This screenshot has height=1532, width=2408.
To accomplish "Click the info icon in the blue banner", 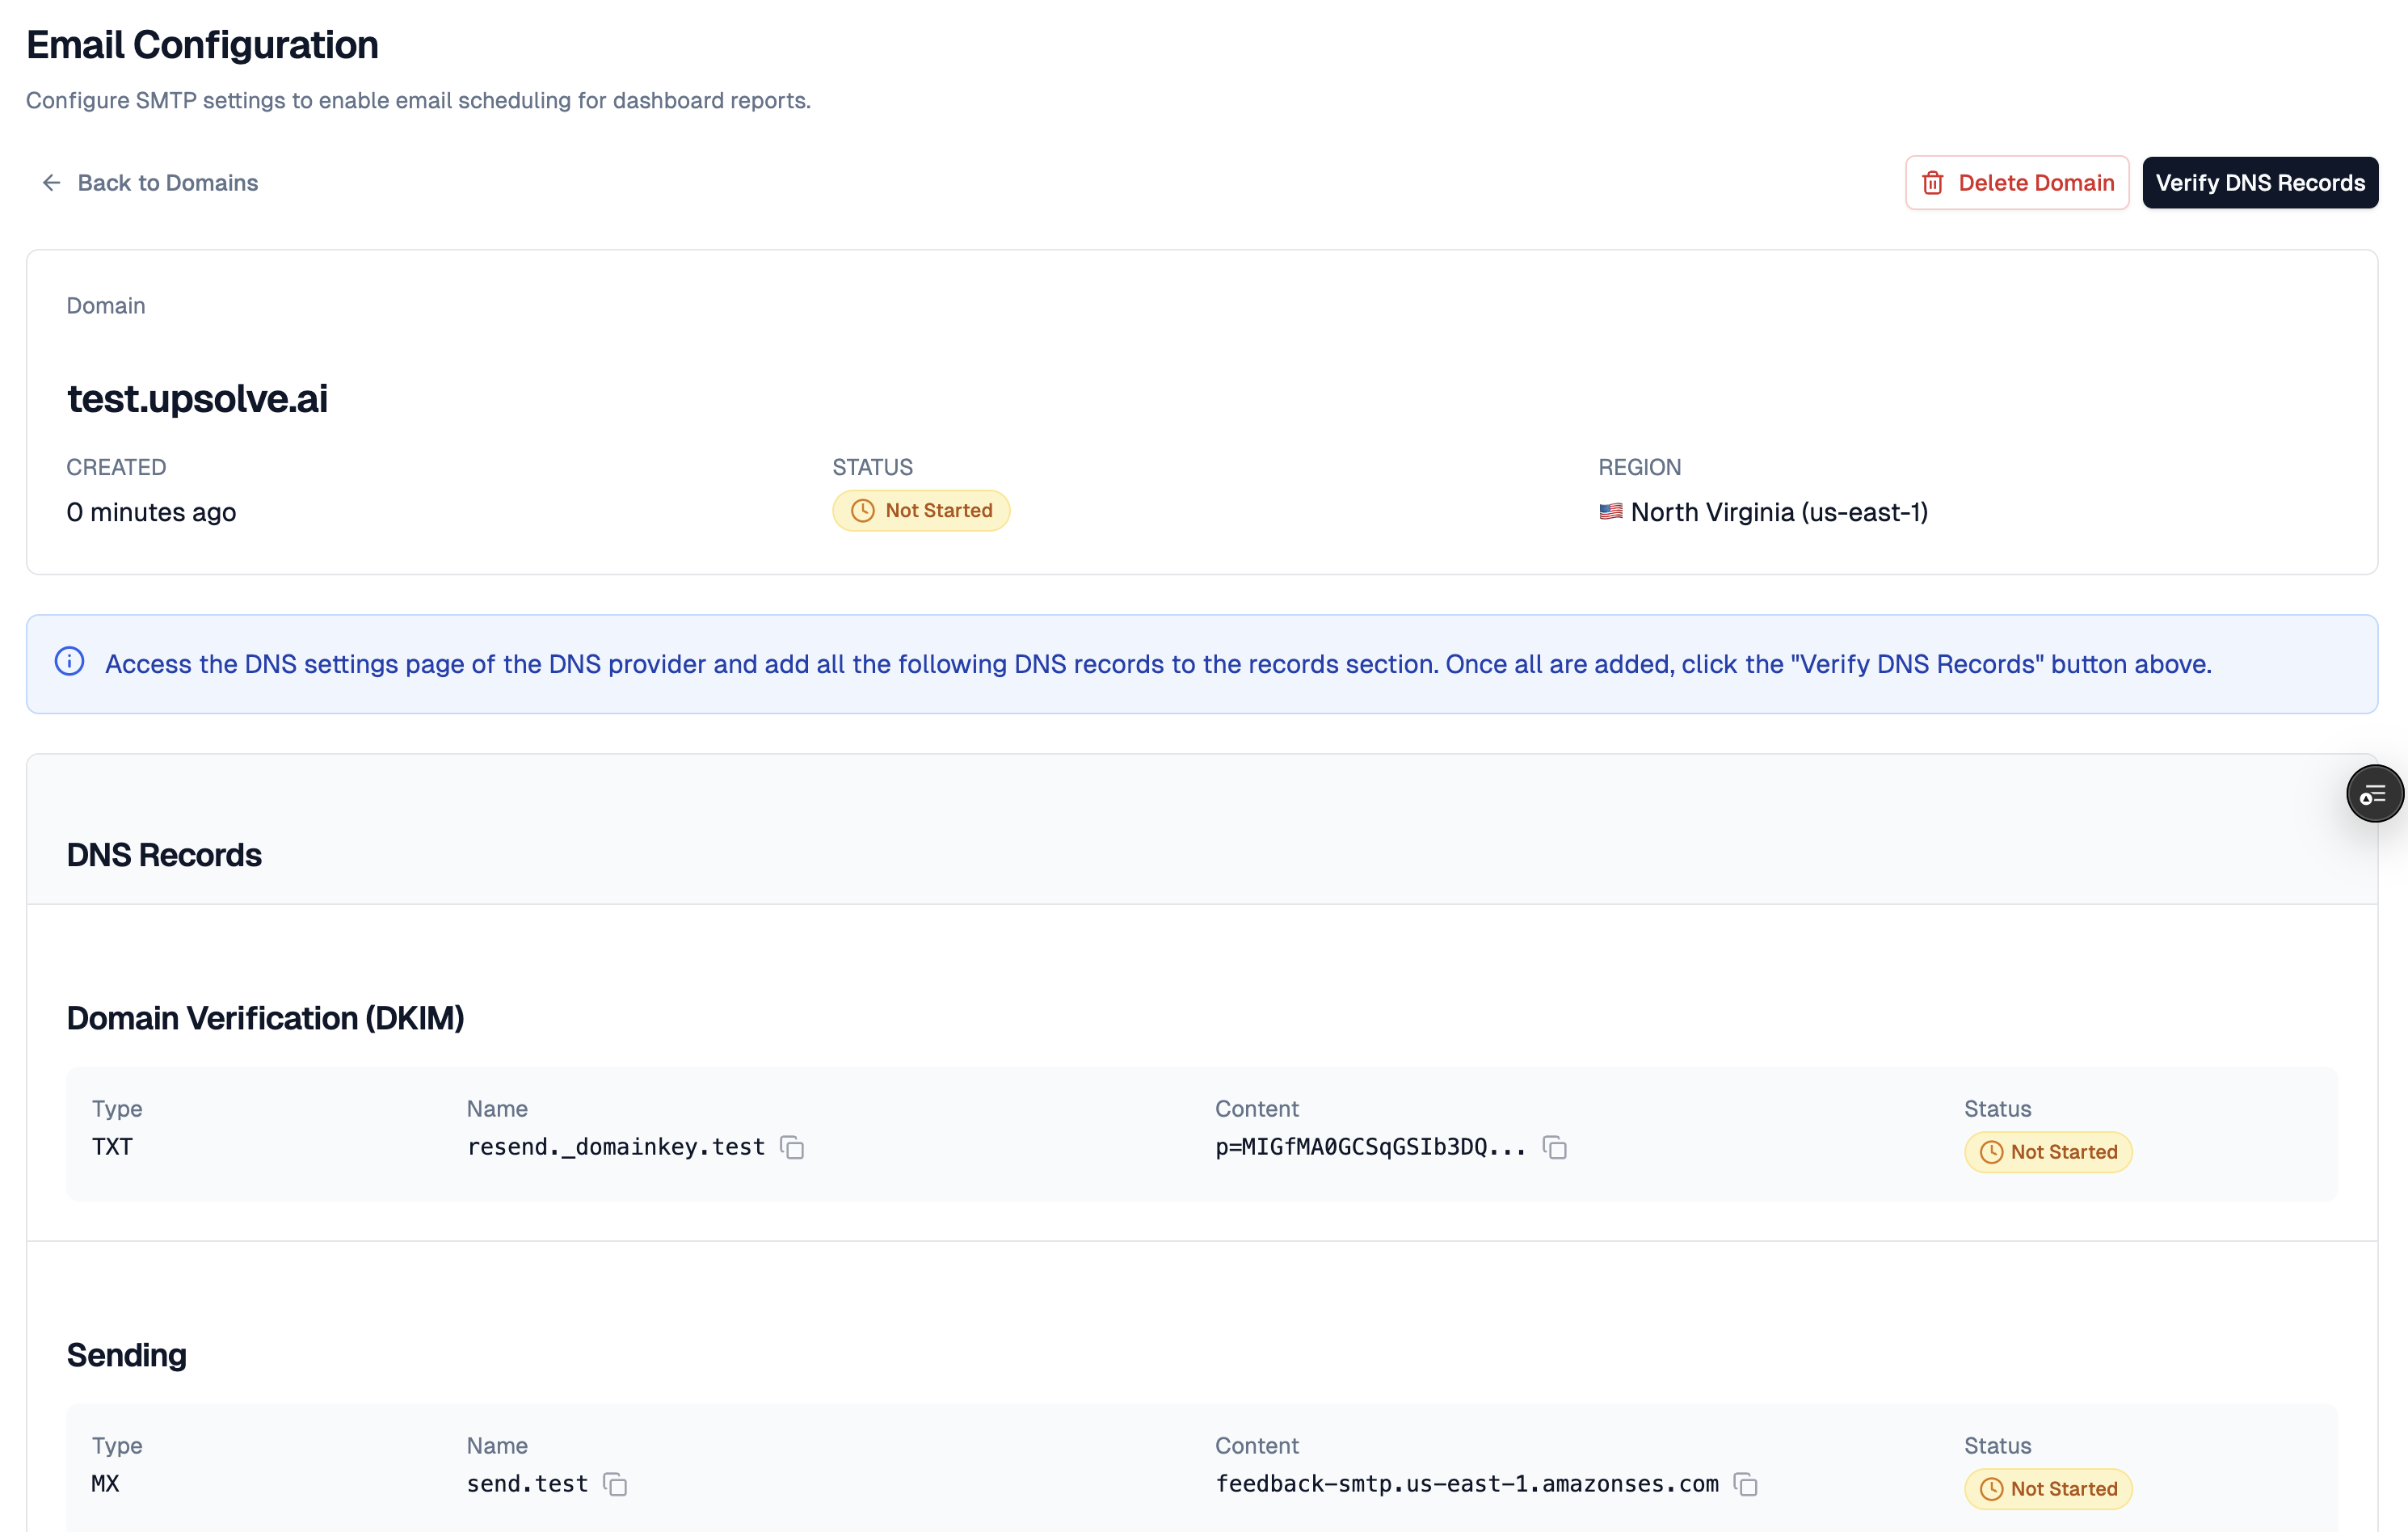I will tap(69, 661).
